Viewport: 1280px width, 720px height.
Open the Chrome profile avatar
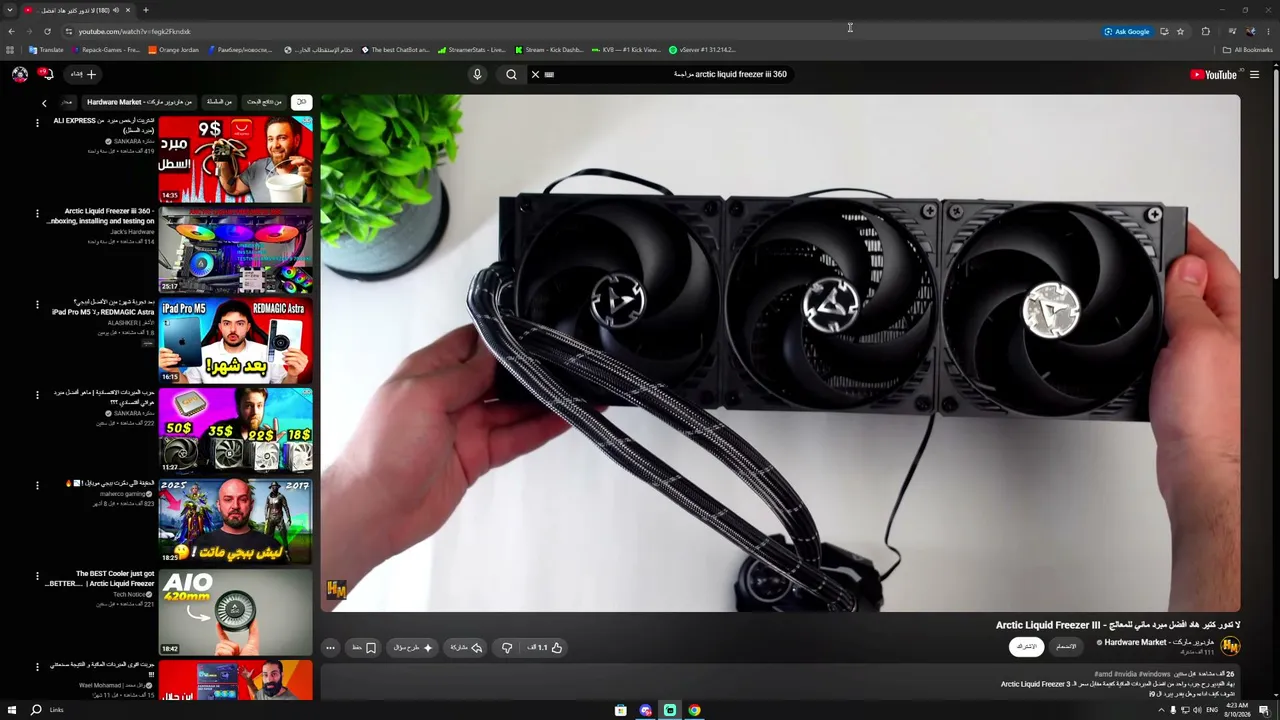(x=1250, y=31)
